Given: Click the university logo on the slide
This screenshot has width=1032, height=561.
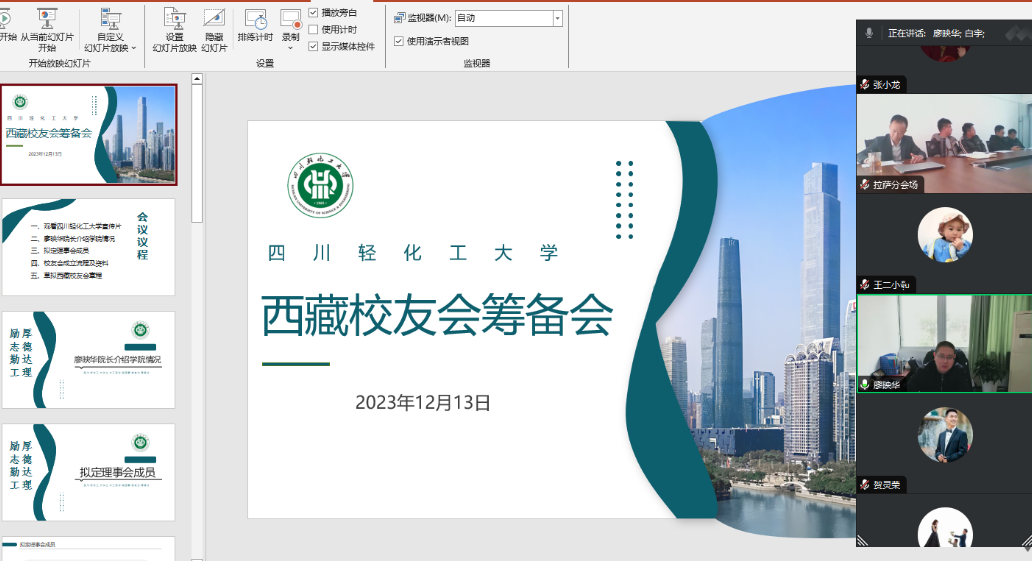Looking at the screenshot, I should [321, 186].
